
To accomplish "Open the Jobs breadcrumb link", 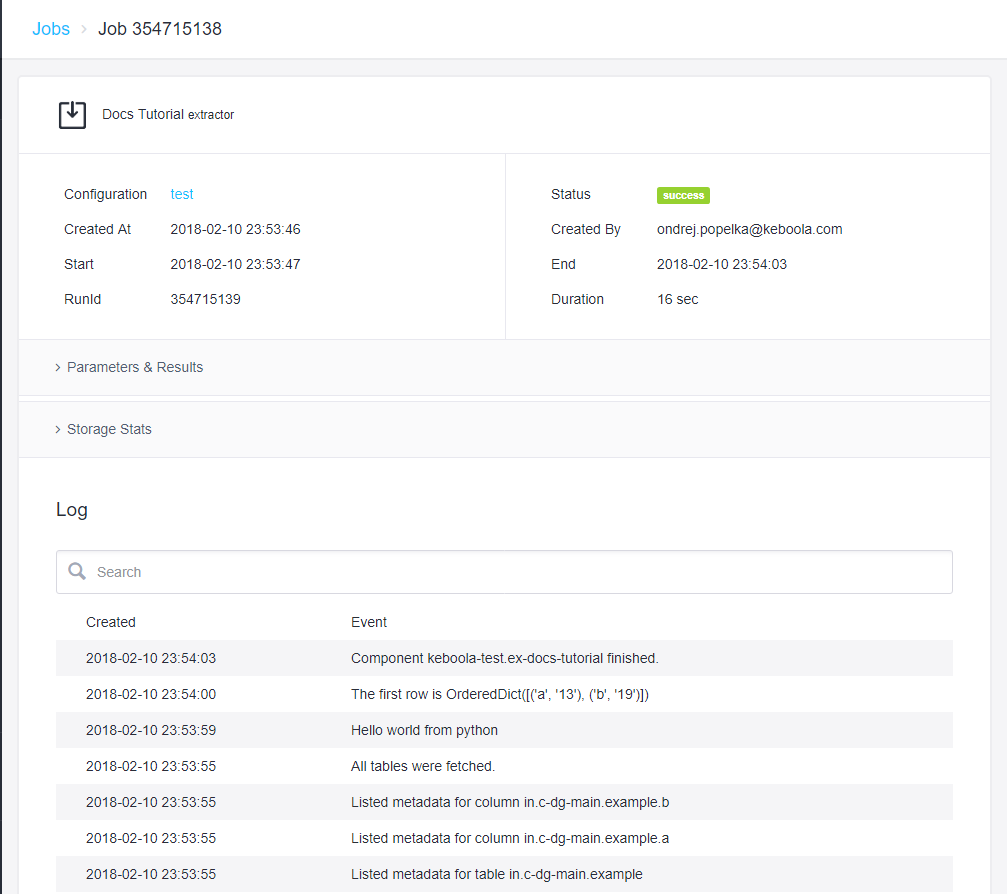I will point(51,29).
